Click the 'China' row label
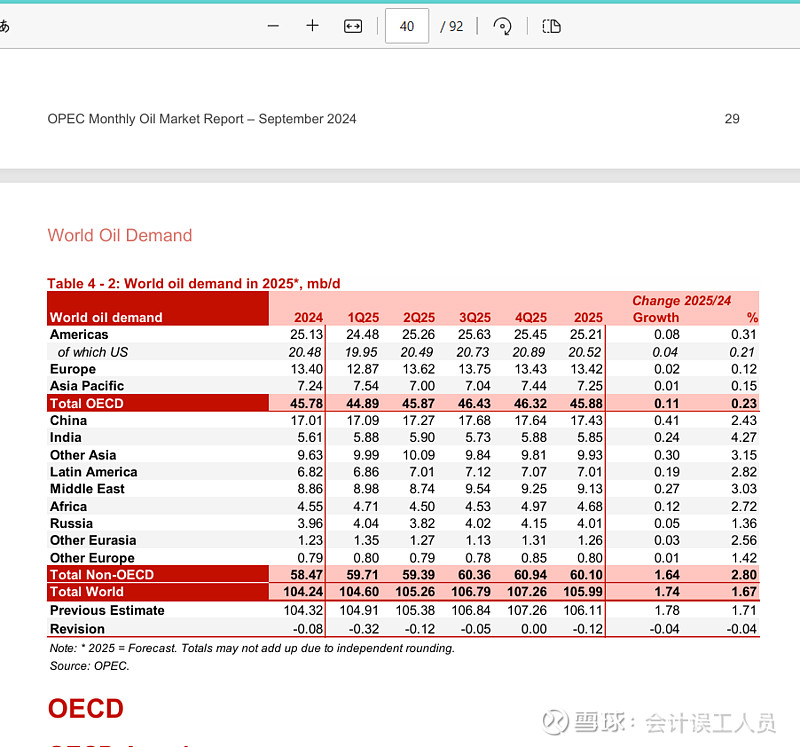 [68, 420]
